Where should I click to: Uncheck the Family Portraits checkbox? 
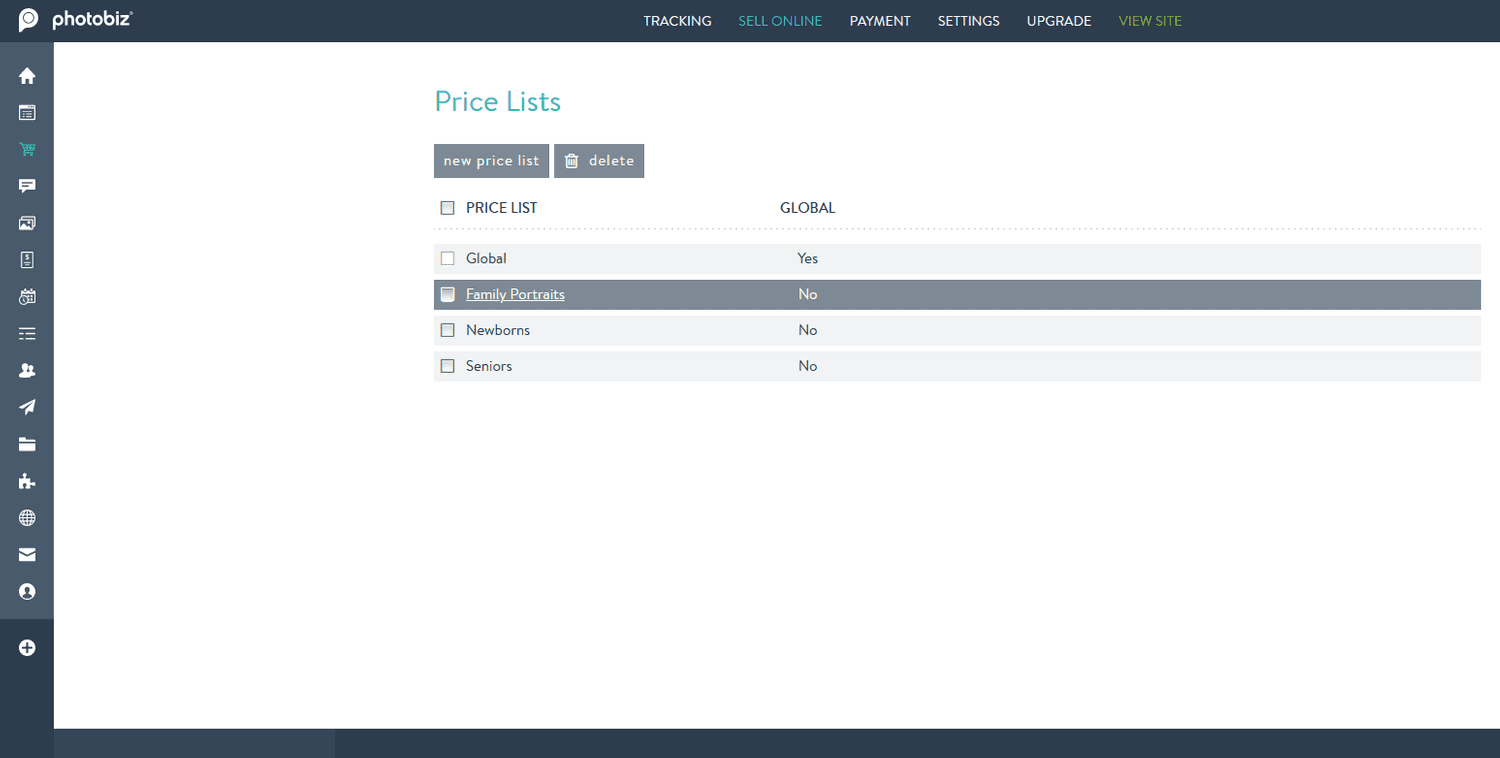(x=447, y=294)
